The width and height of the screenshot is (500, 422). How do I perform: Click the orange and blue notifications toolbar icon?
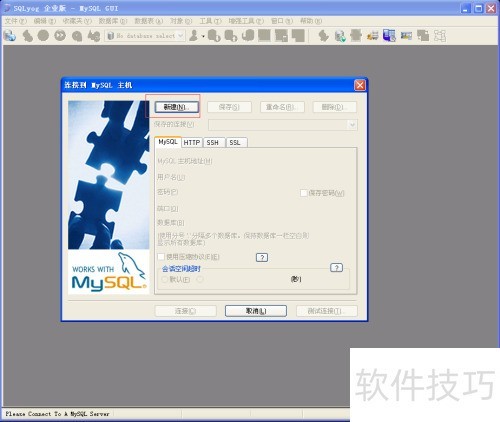(x=372, y=36)
